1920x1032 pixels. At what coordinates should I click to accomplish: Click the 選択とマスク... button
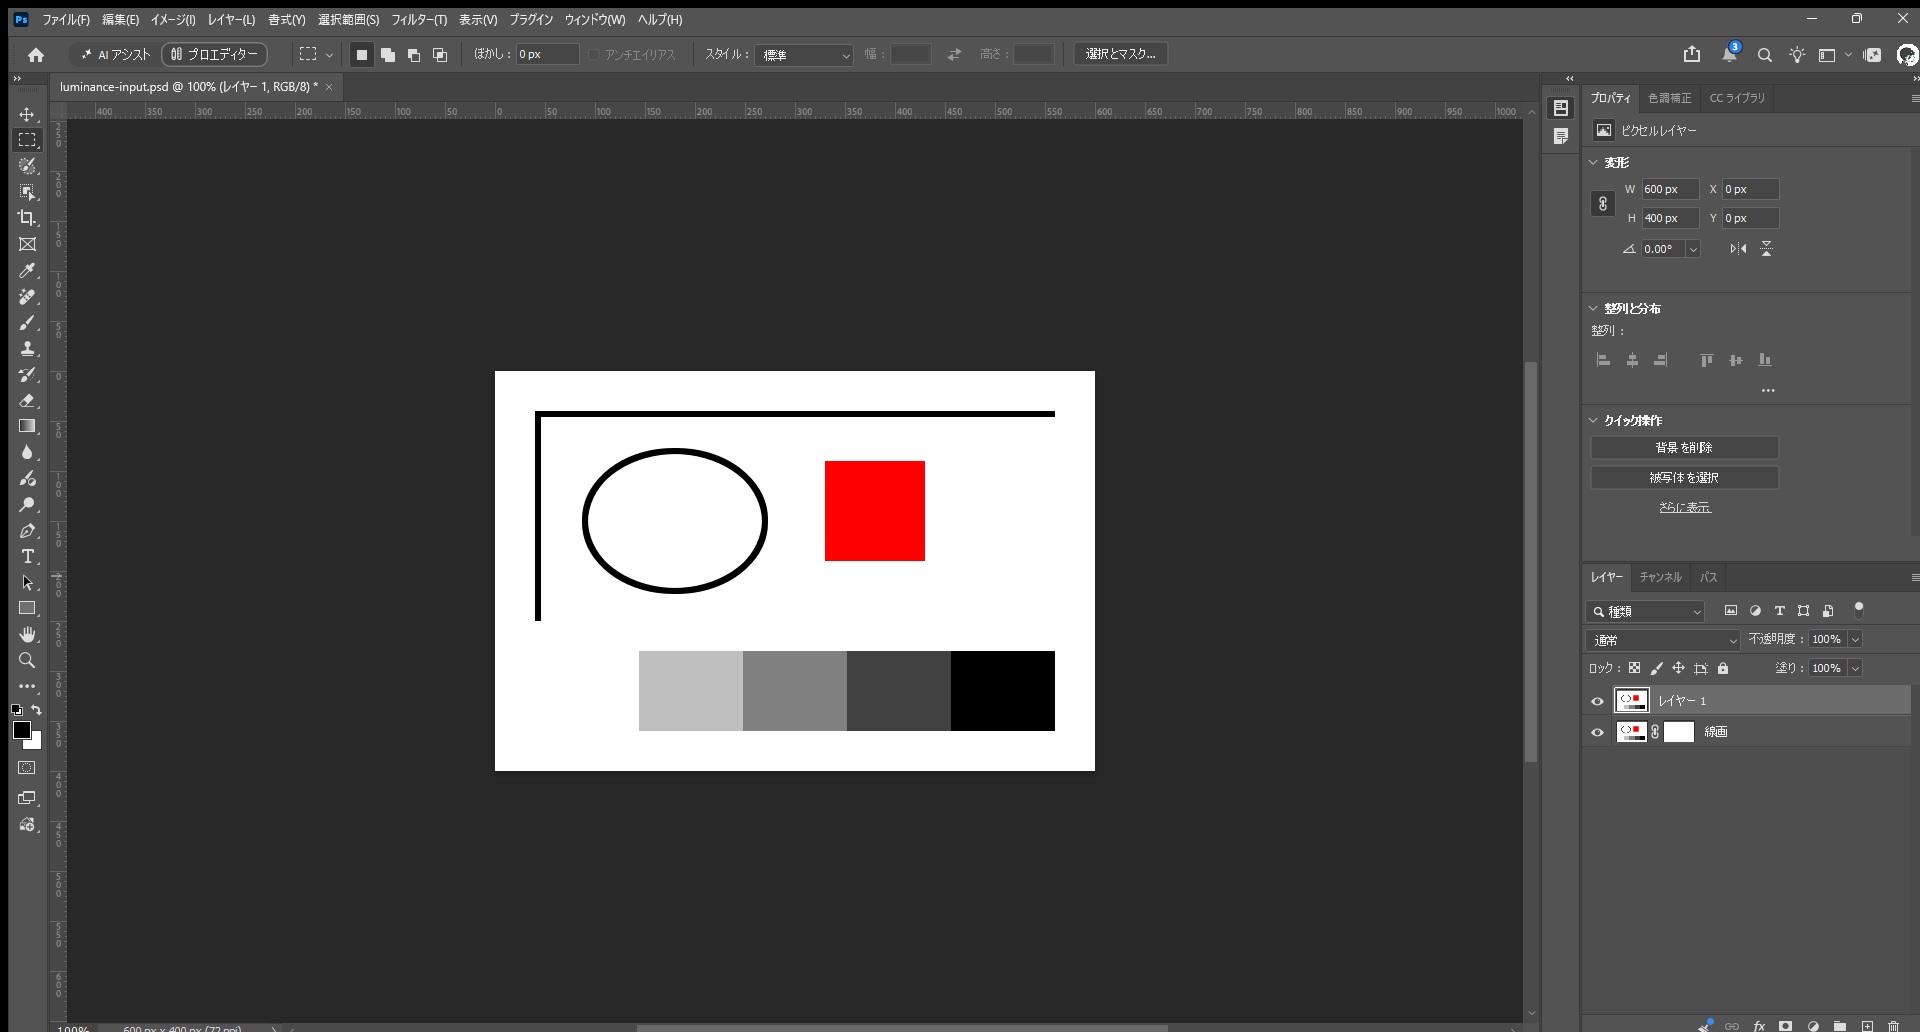(1121, 54)
